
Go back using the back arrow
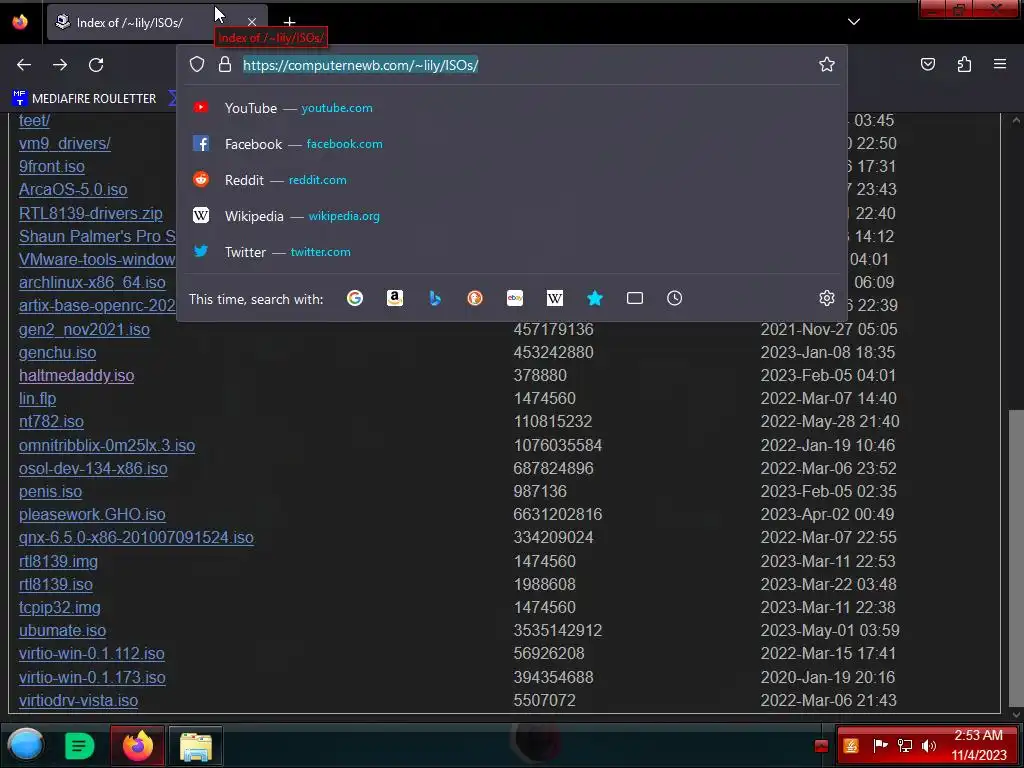click(24, 65)
